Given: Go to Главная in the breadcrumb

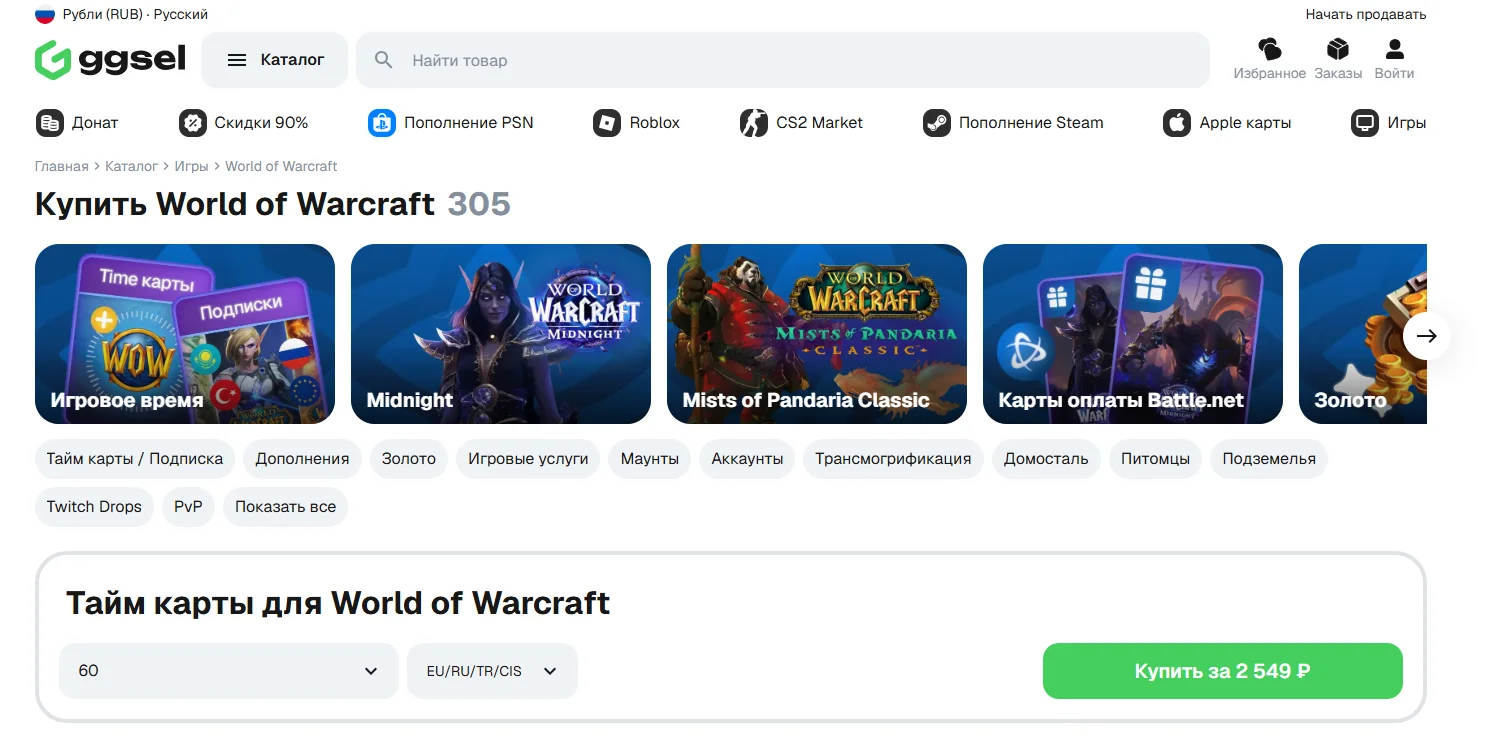Looking at the screenshot, I should coord(62,166).
